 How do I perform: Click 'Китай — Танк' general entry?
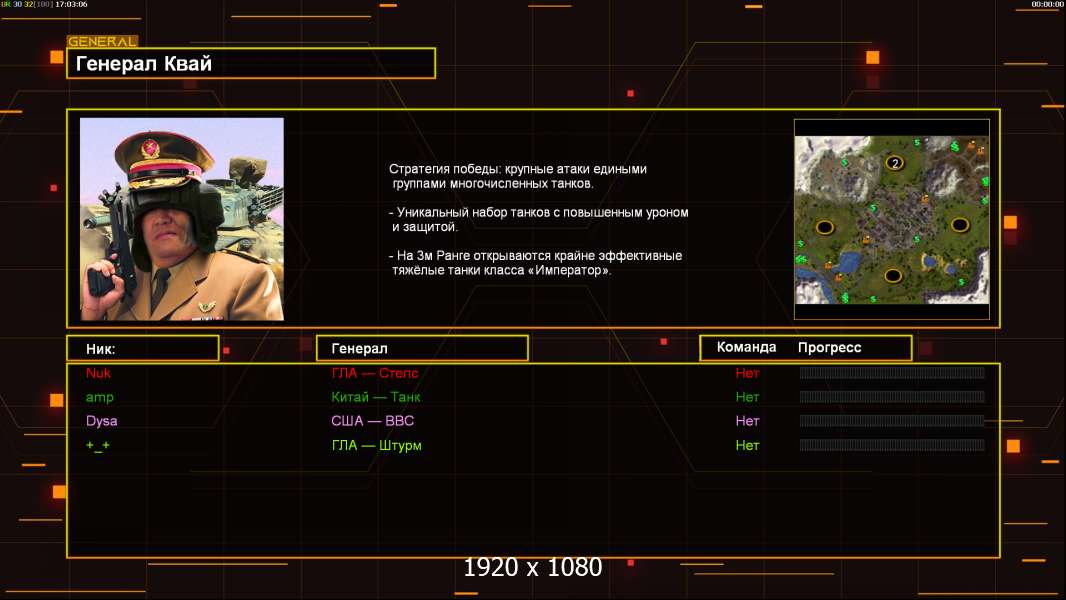[x=376, y=397]
